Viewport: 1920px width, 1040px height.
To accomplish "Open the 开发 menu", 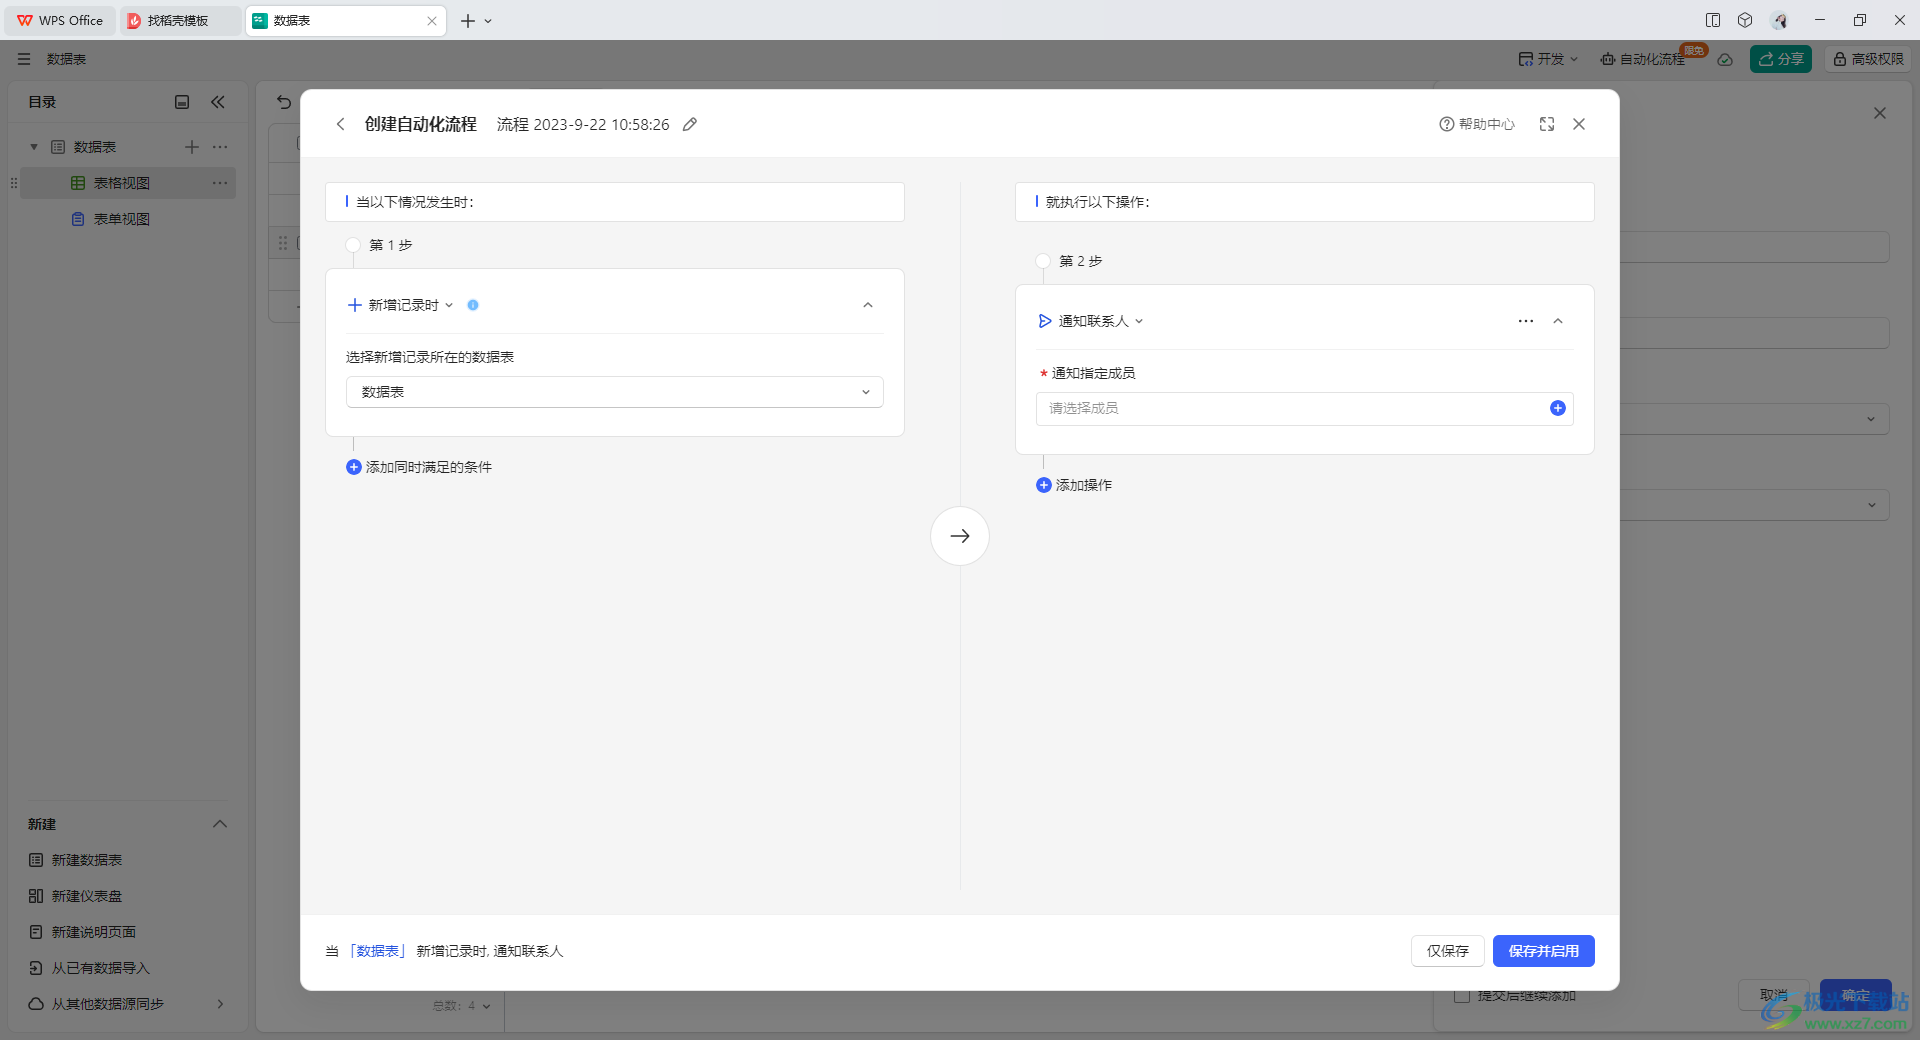I will (1548, 59).
